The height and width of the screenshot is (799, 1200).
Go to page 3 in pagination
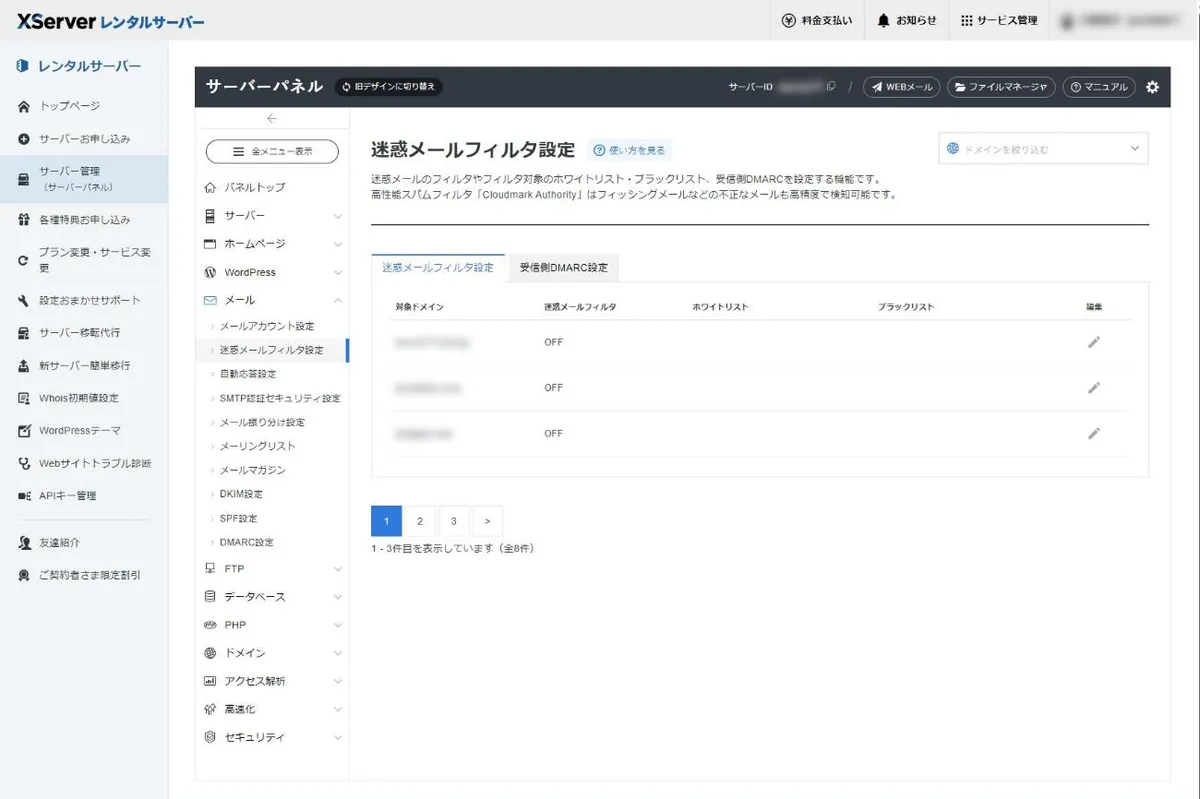click(x=454, y=521)
